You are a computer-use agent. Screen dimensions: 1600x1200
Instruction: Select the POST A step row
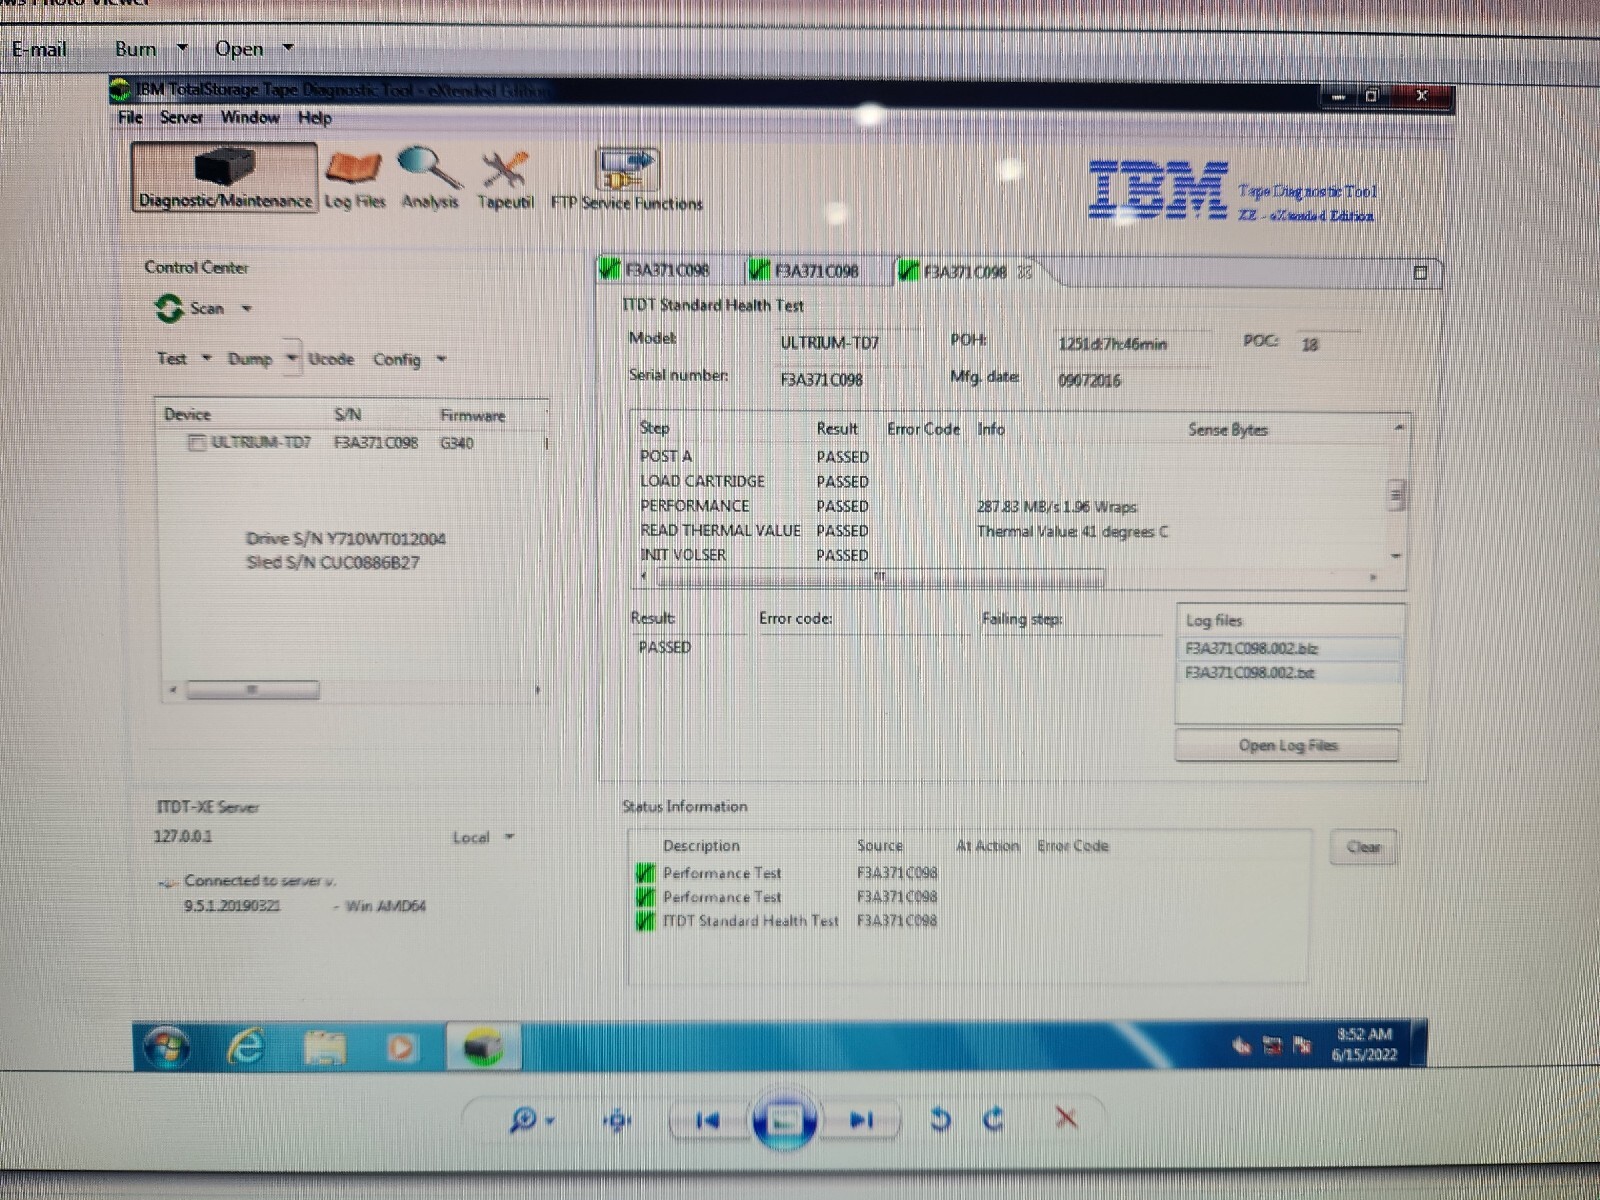point(1010,456)
